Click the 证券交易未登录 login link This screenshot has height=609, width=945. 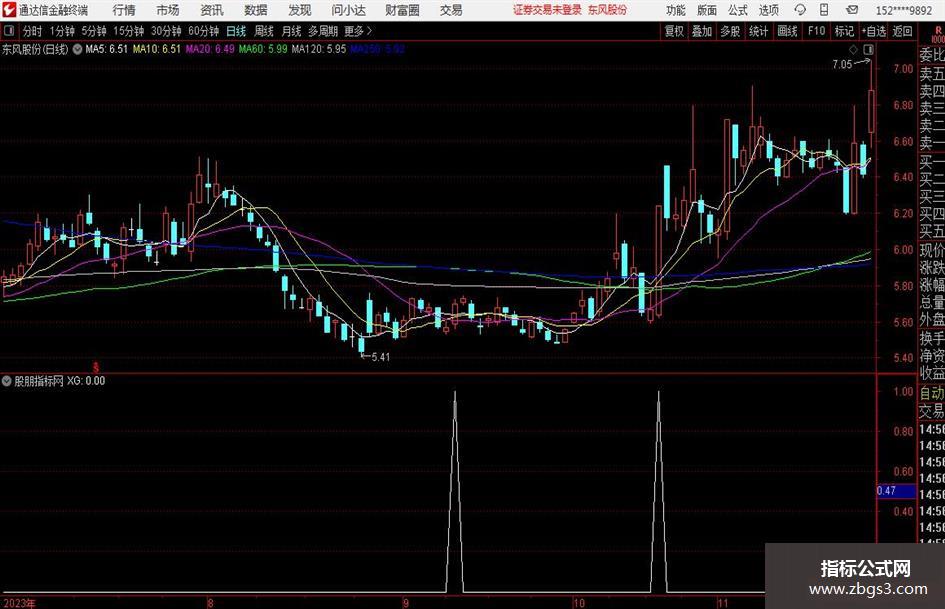tap(547, 10)
